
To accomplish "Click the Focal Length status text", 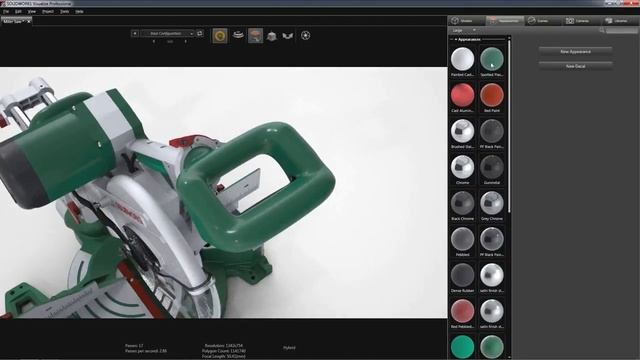I will (x=224, y=356).
